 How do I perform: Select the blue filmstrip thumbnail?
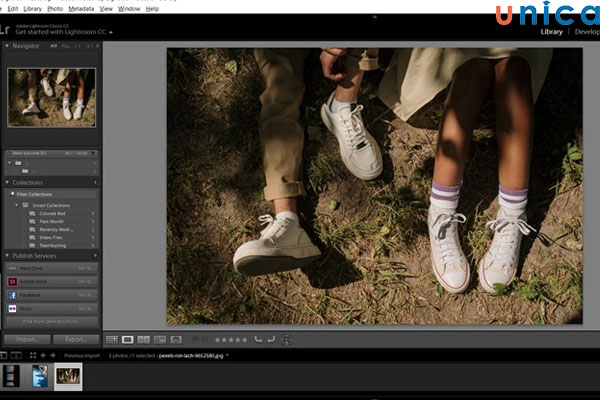click(x=40, y=376)
